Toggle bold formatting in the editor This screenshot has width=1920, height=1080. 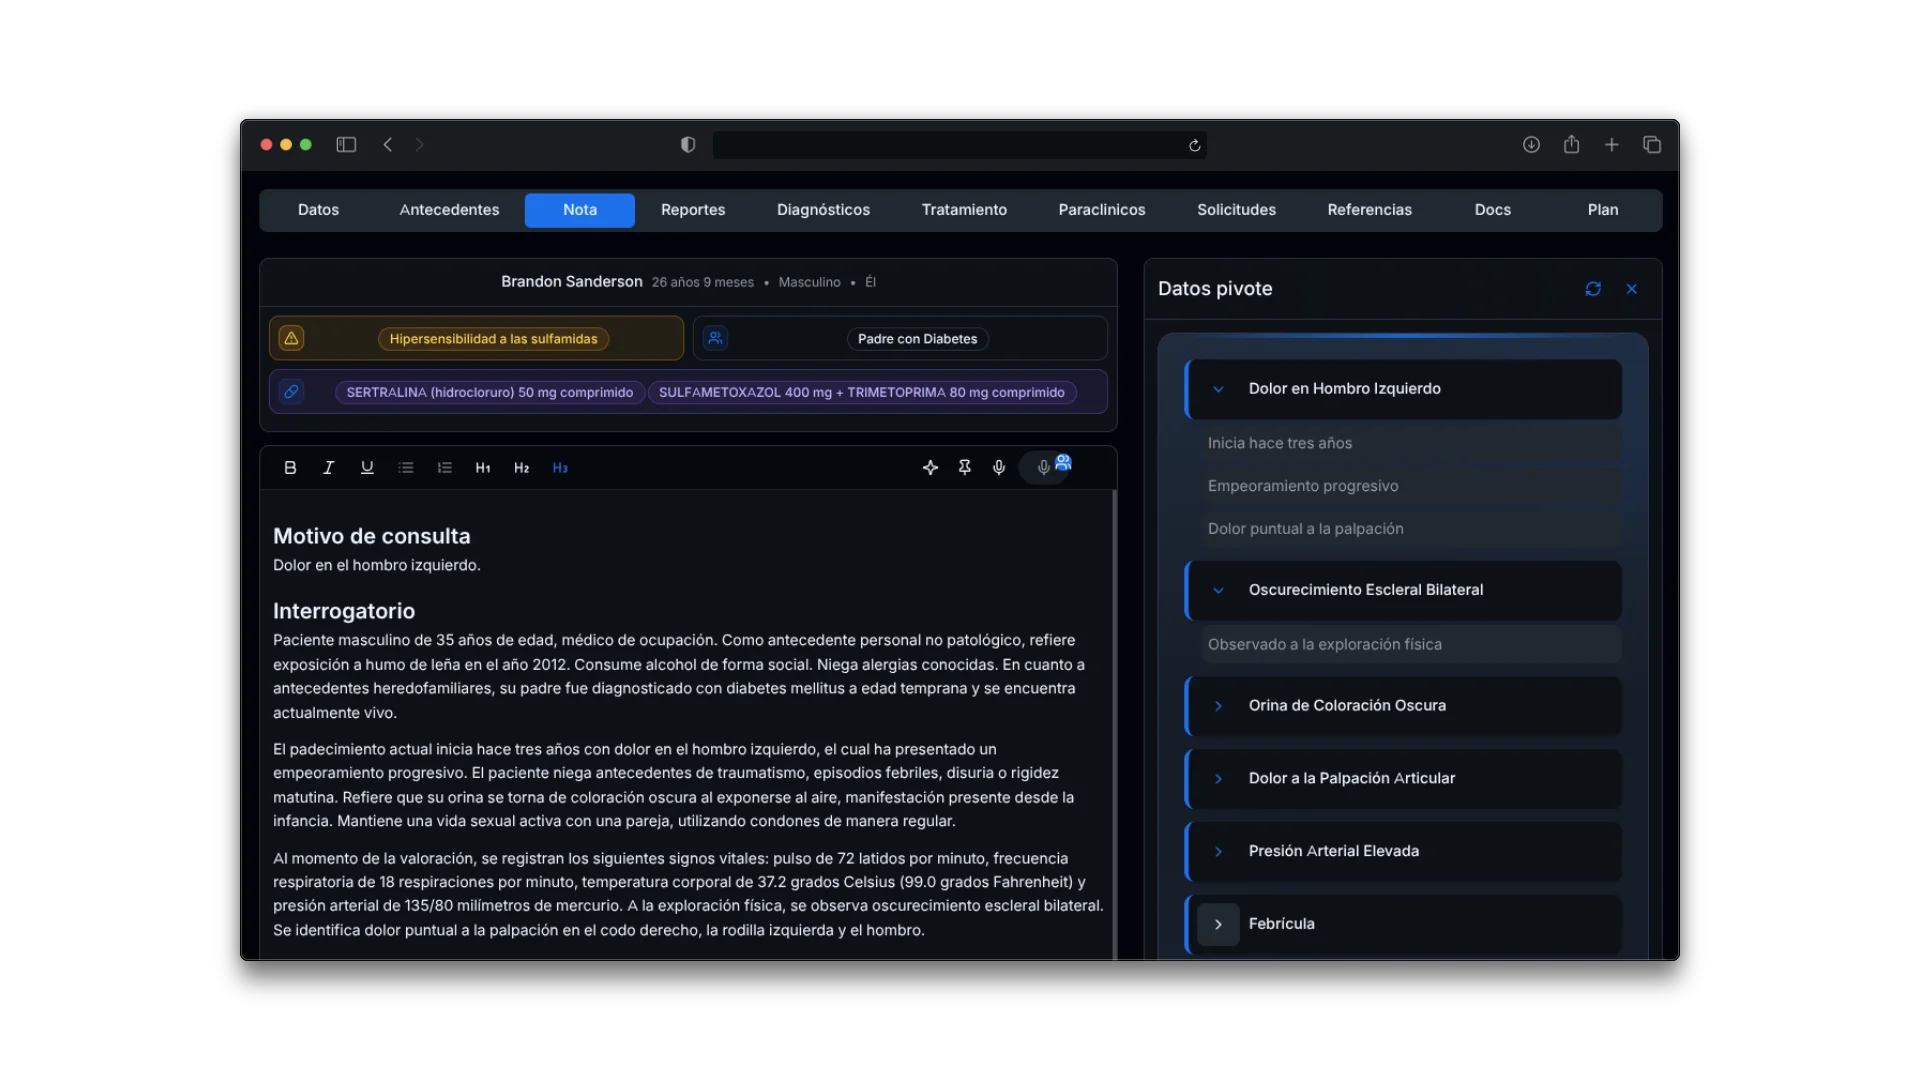(290, 467)
